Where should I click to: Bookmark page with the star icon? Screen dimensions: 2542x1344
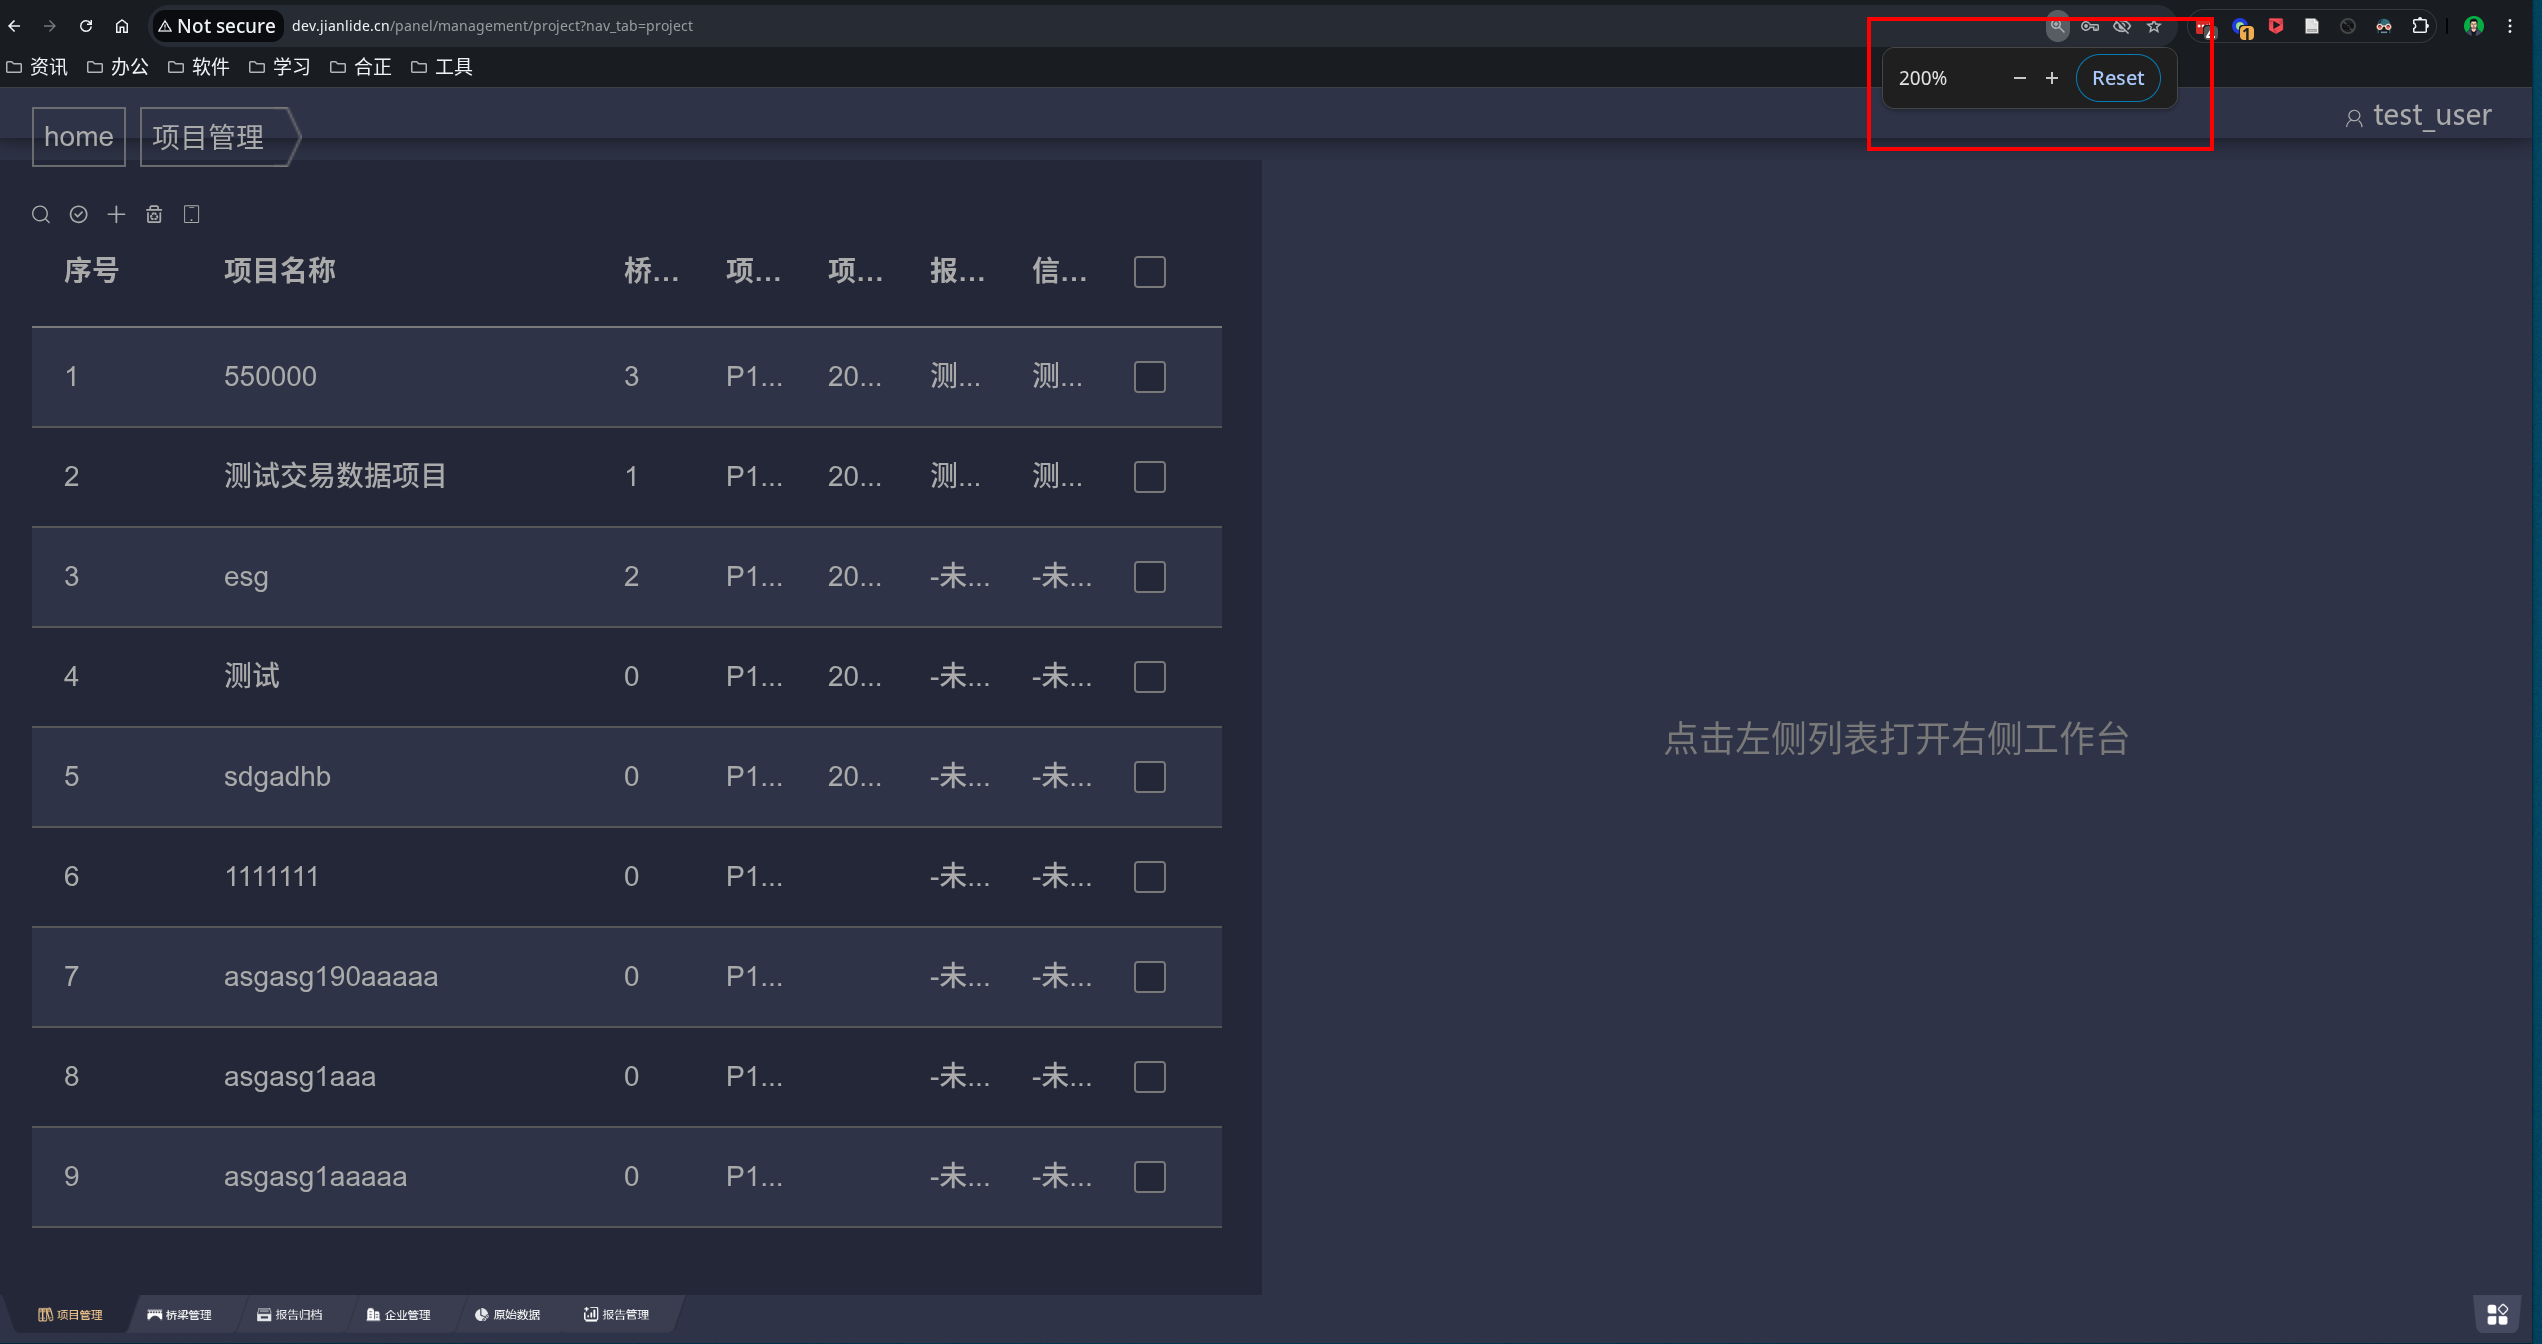coord(2154,26)
